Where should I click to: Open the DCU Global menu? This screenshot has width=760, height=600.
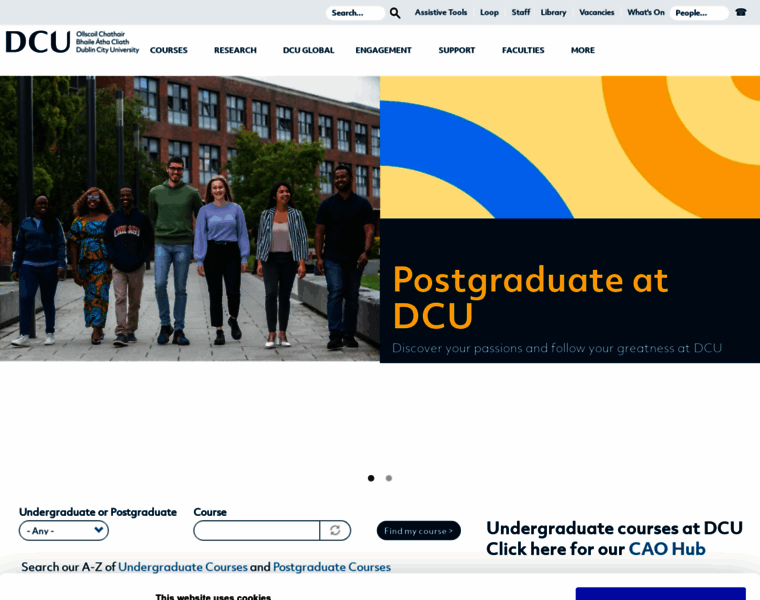[308, 50]
